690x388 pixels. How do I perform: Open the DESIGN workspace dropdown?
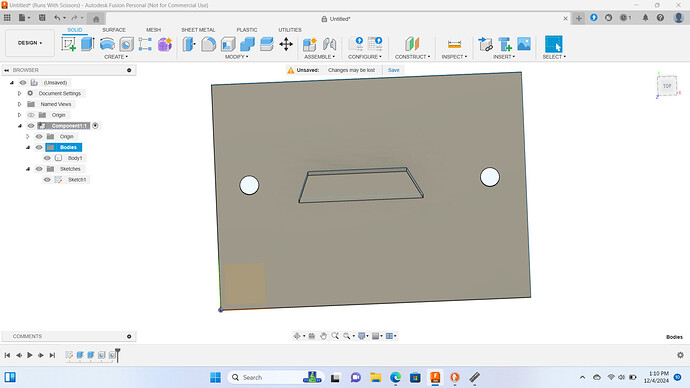pyautogui.click(x=30, y=43)
